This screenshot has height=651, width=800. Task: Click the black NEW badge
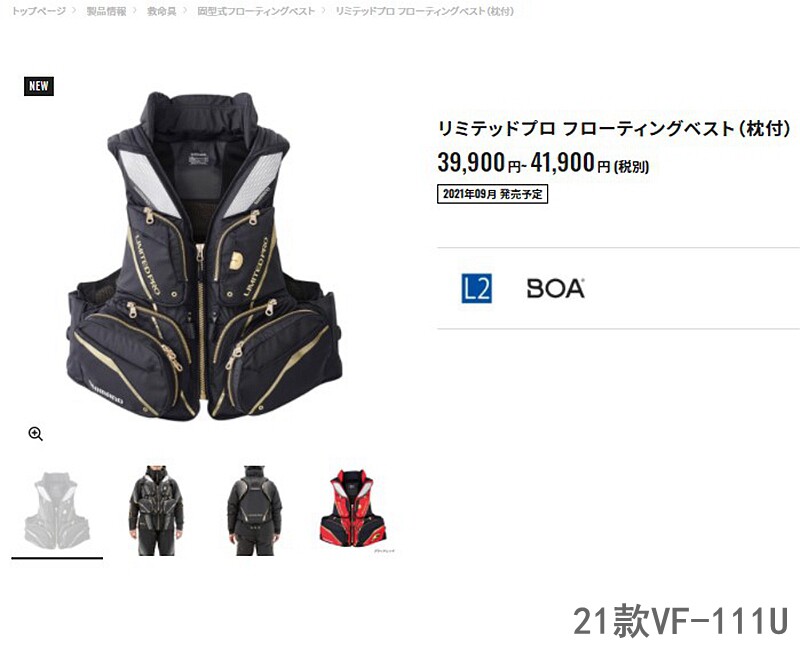(39, 86)
